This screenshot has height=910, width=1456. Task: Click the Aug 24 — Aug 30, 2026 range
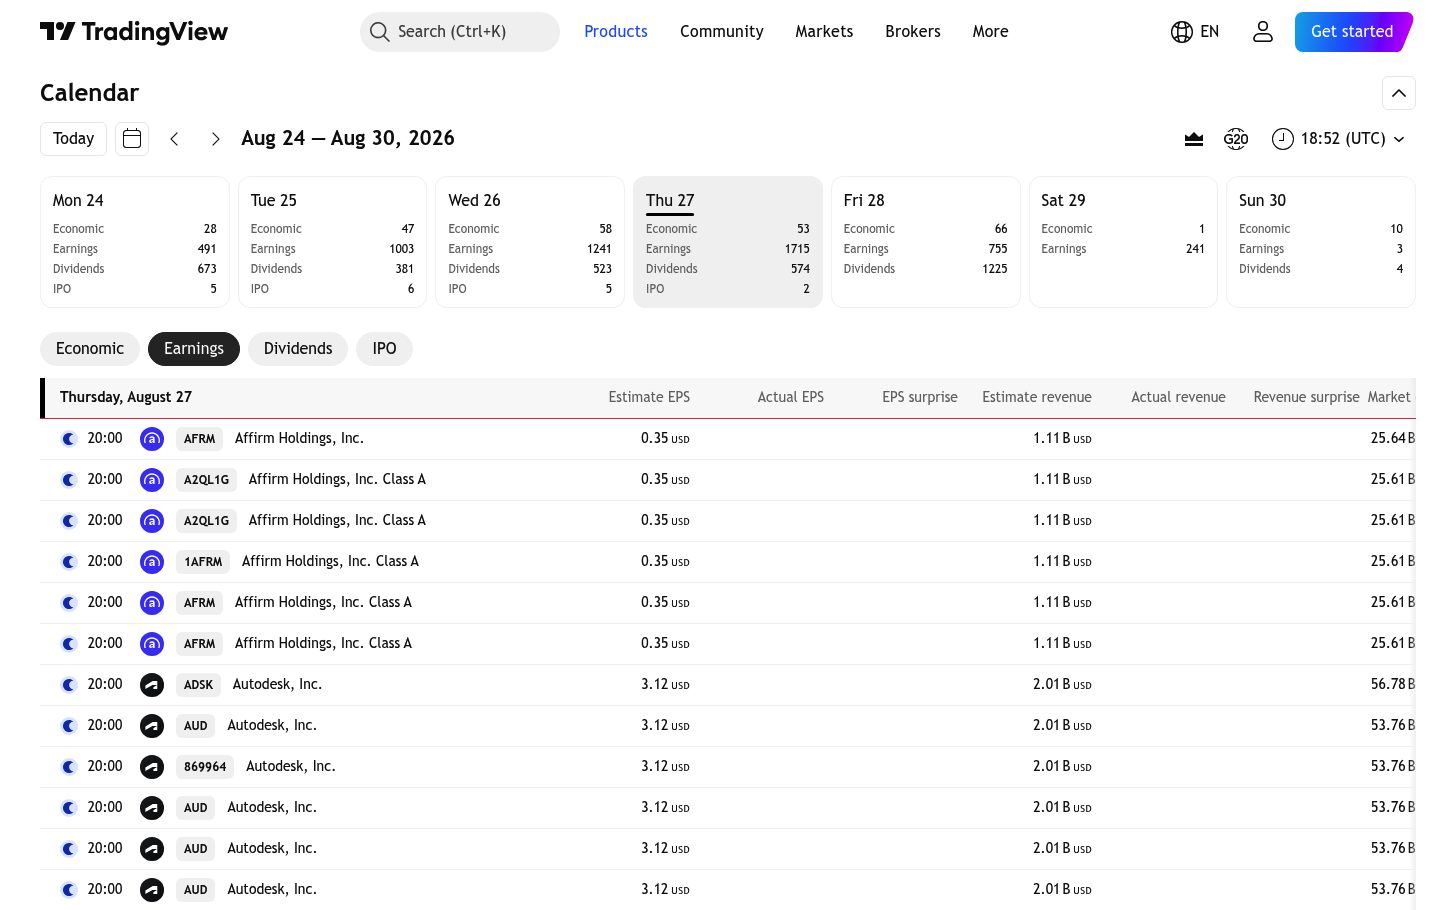[348, 139]
